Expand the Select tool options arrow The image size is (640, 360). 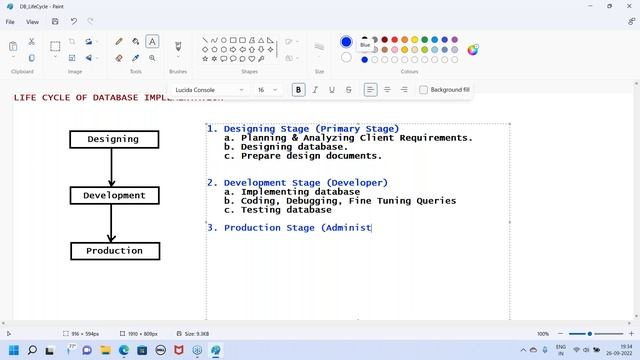click(55, 57)
